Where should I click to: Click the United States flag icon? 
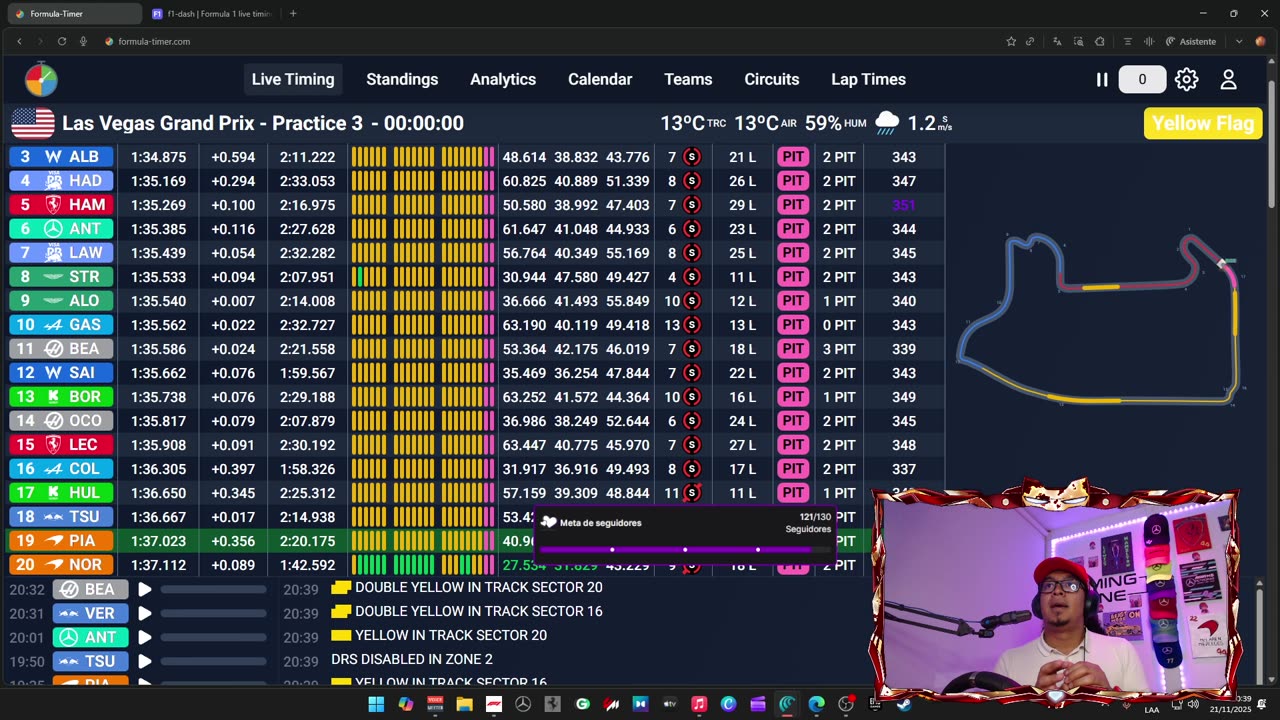pyautogui.click(x=33, y=123)
